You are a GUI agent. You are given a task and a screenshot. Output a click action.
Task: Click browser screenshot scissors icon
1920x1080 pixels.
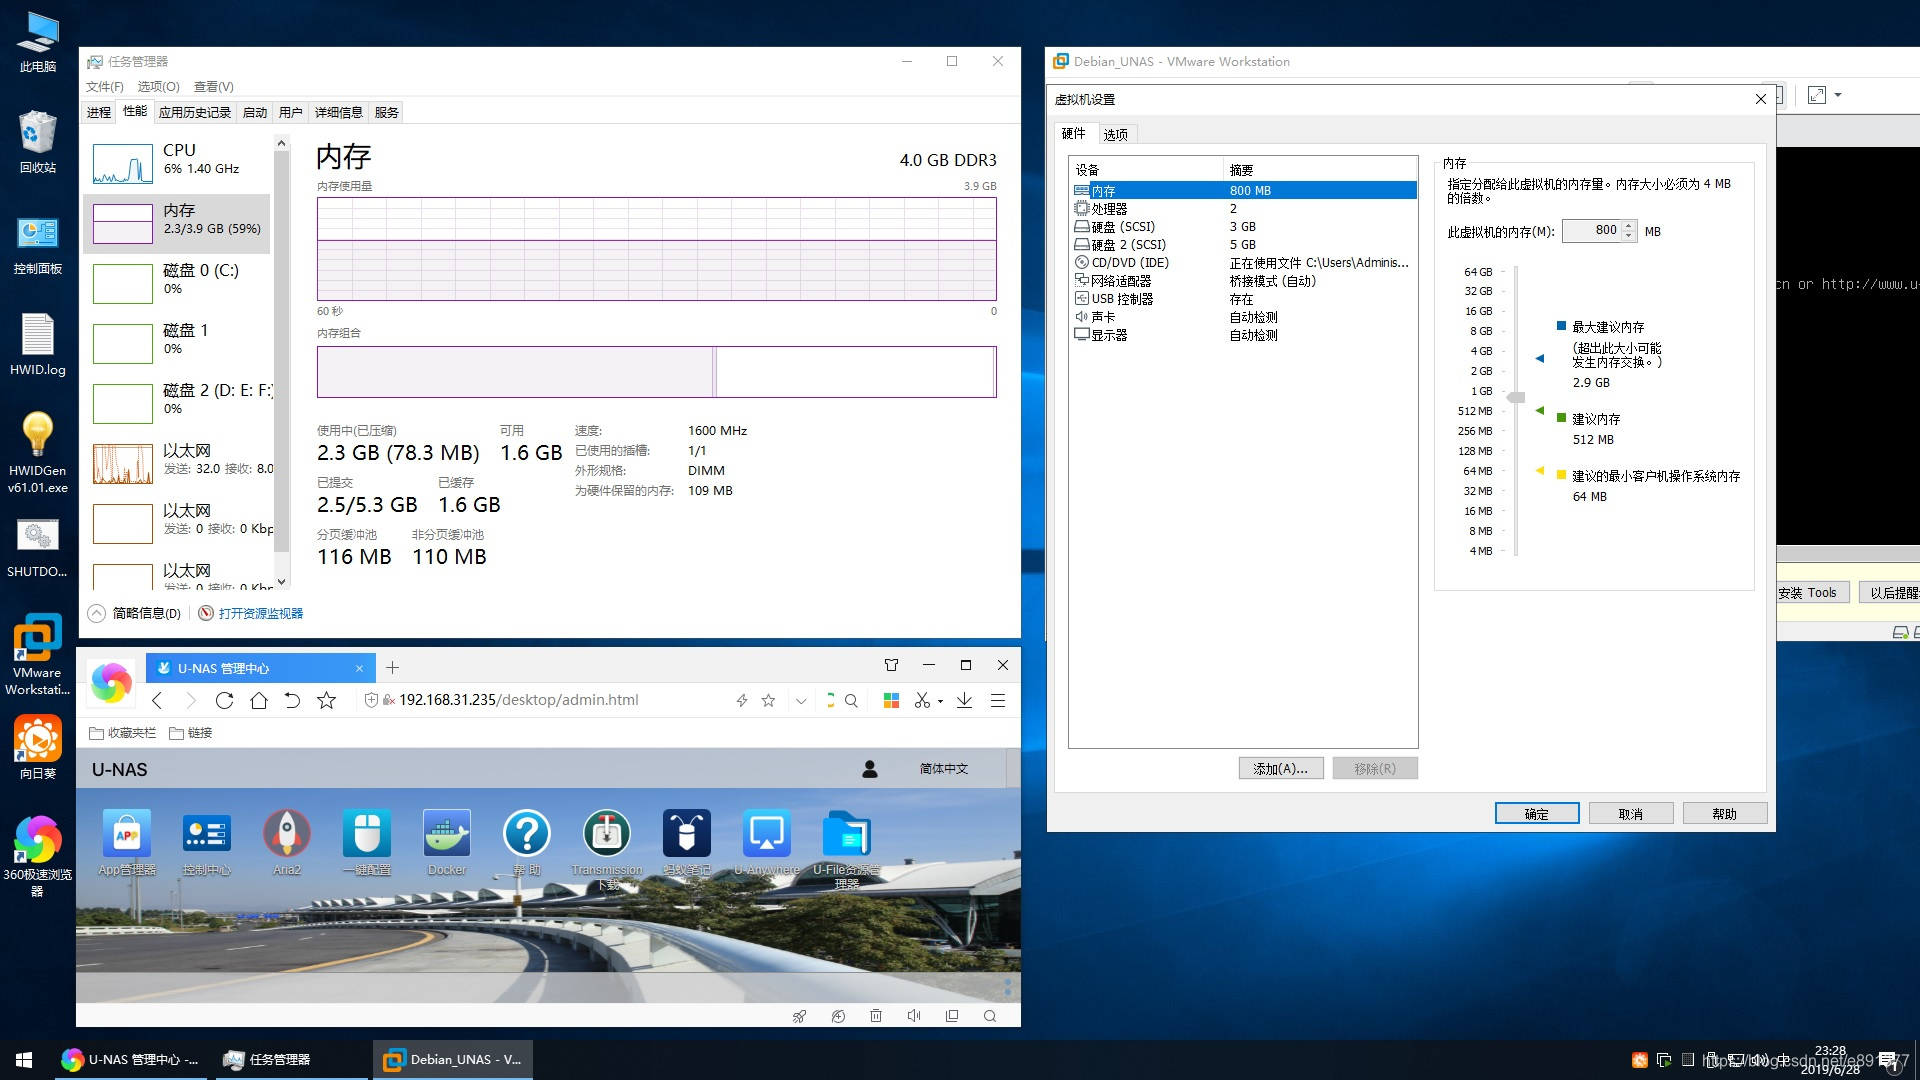pos(922,700)
